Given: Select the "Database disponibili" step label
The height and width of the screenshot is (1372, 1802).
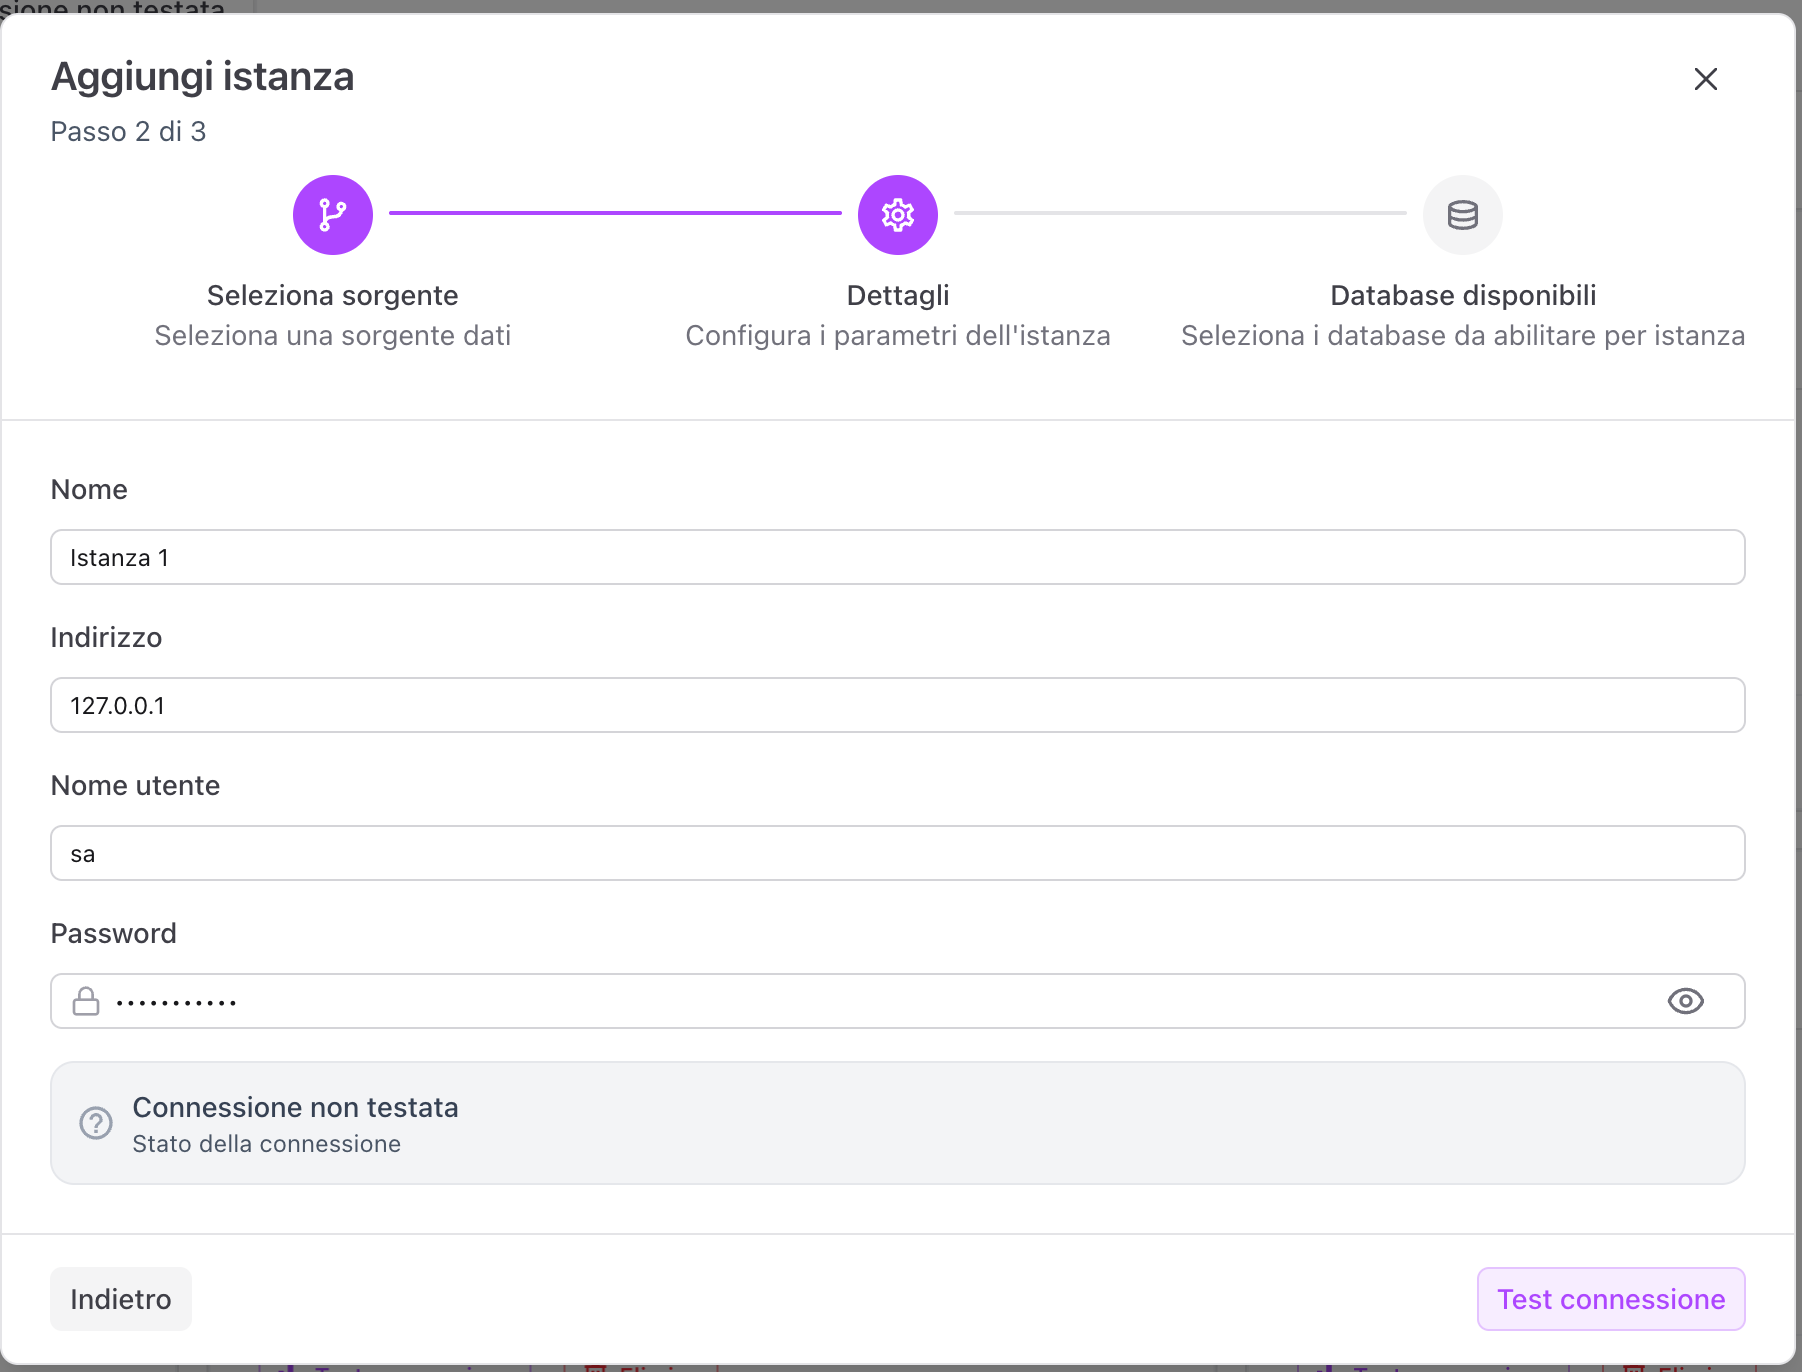Looking at the screenshot, I should click(x=1462, y=295).
